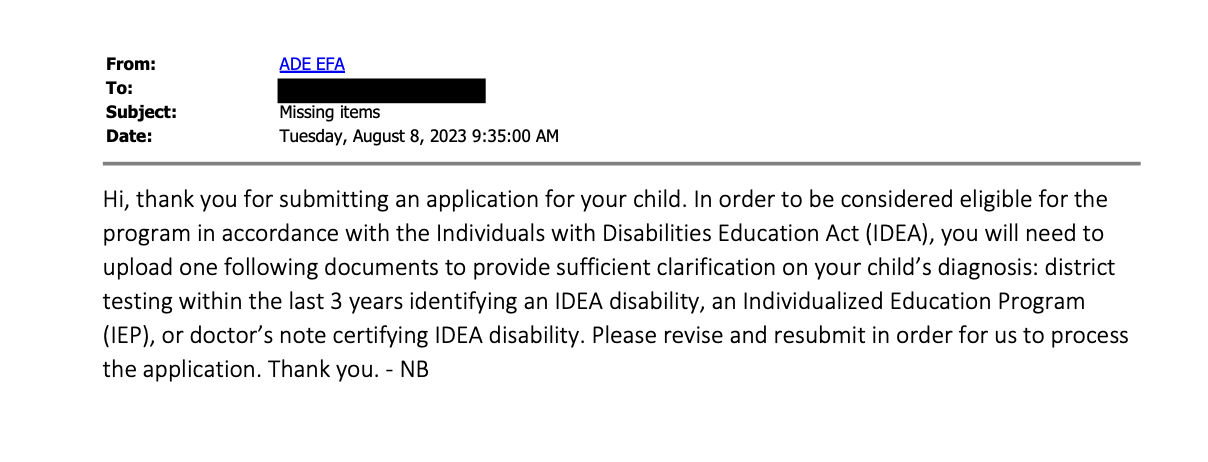Click the redacted recipient bar
This screenshot has height=462, width=1208.
coord(381,90)
